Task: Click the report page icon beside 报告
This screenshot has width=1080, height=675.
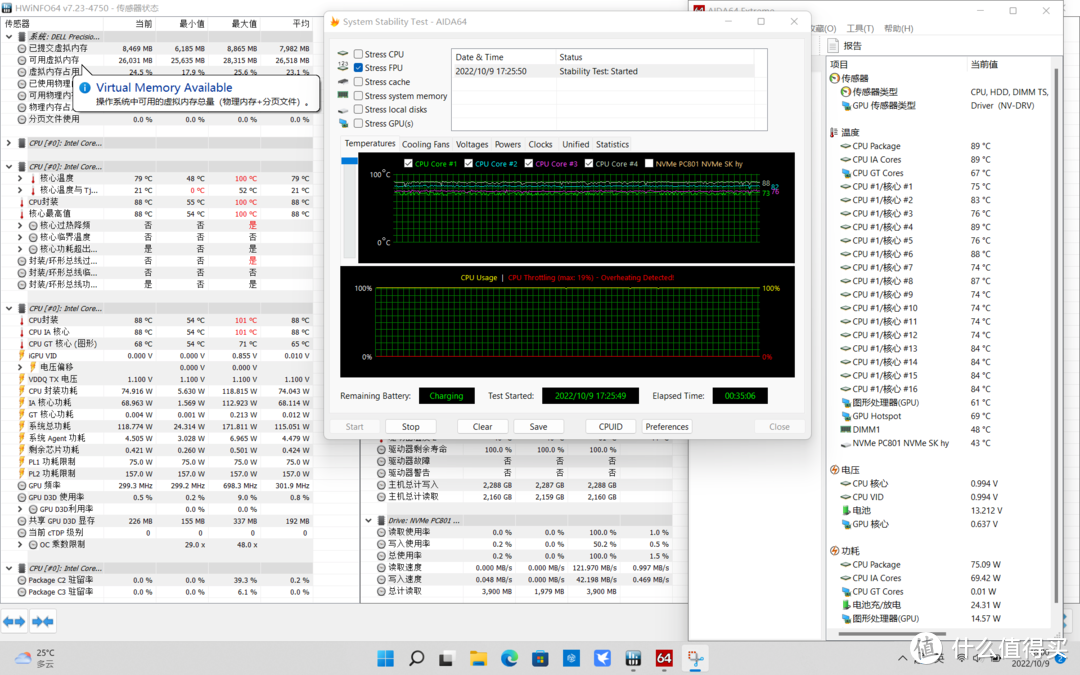Action: click(x=833, y=45)
